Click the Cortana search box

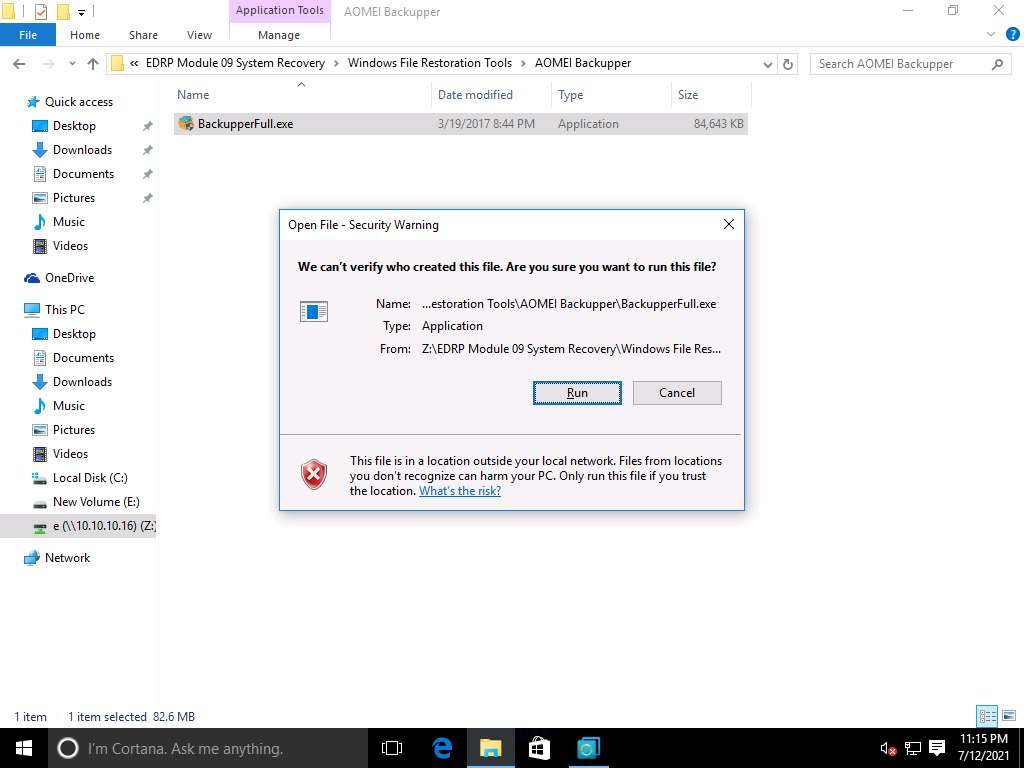coord(208,748)
